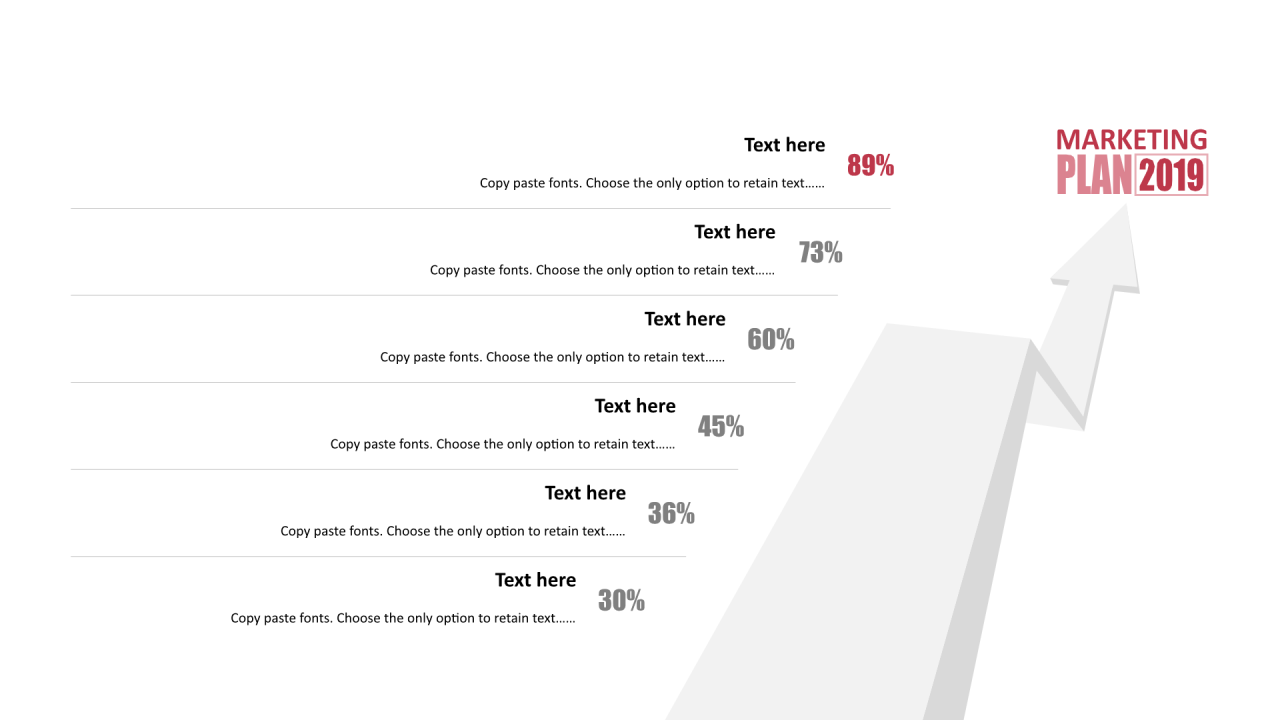Viewport: 1280px width, 720px height.
Task: Select the 36% percentage label
Action: pos(671,514)
